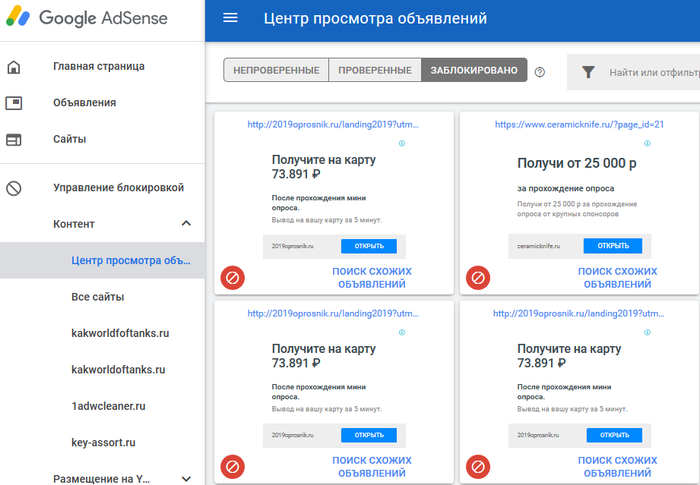The height and width of the screenshot is (485, 700).
Task: Click Получи от 25 000 р headline
Action: click(577, 163)
